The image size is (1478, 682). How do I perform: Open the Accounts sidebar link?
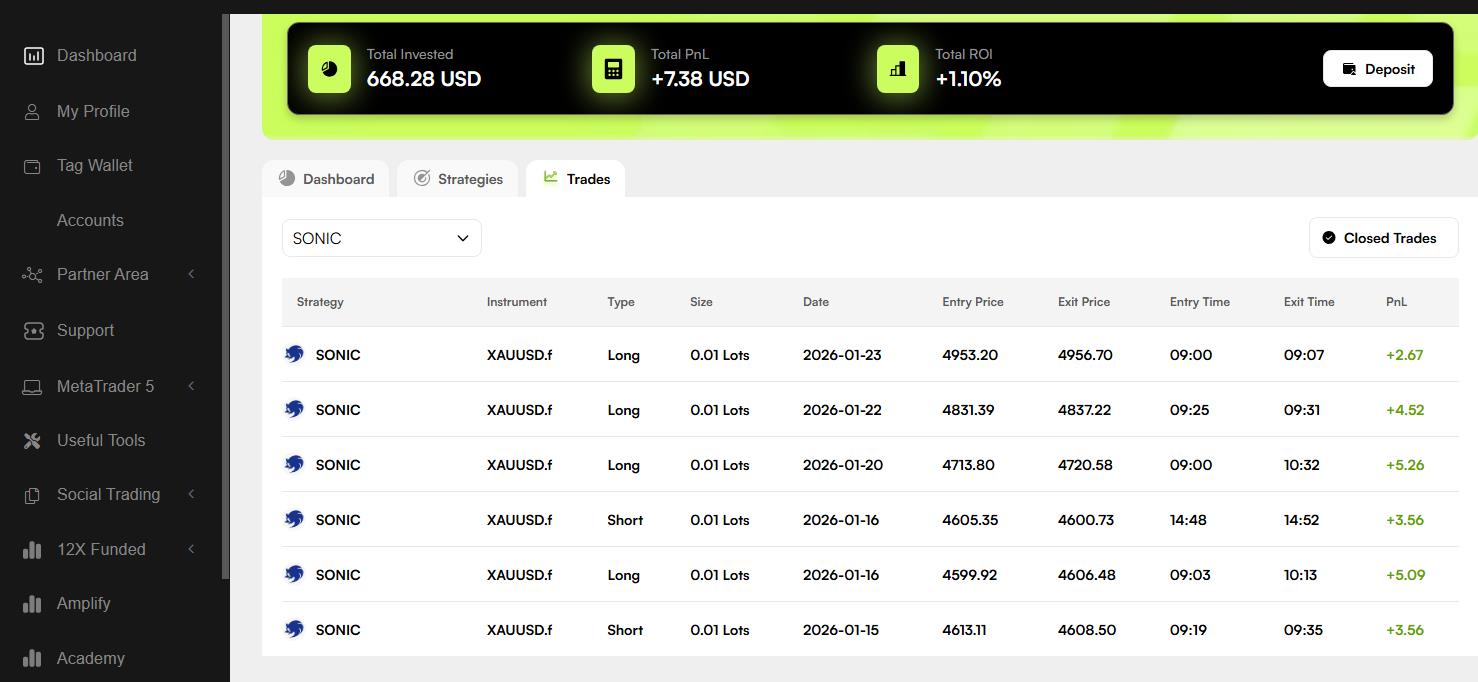tap(90, 221)
